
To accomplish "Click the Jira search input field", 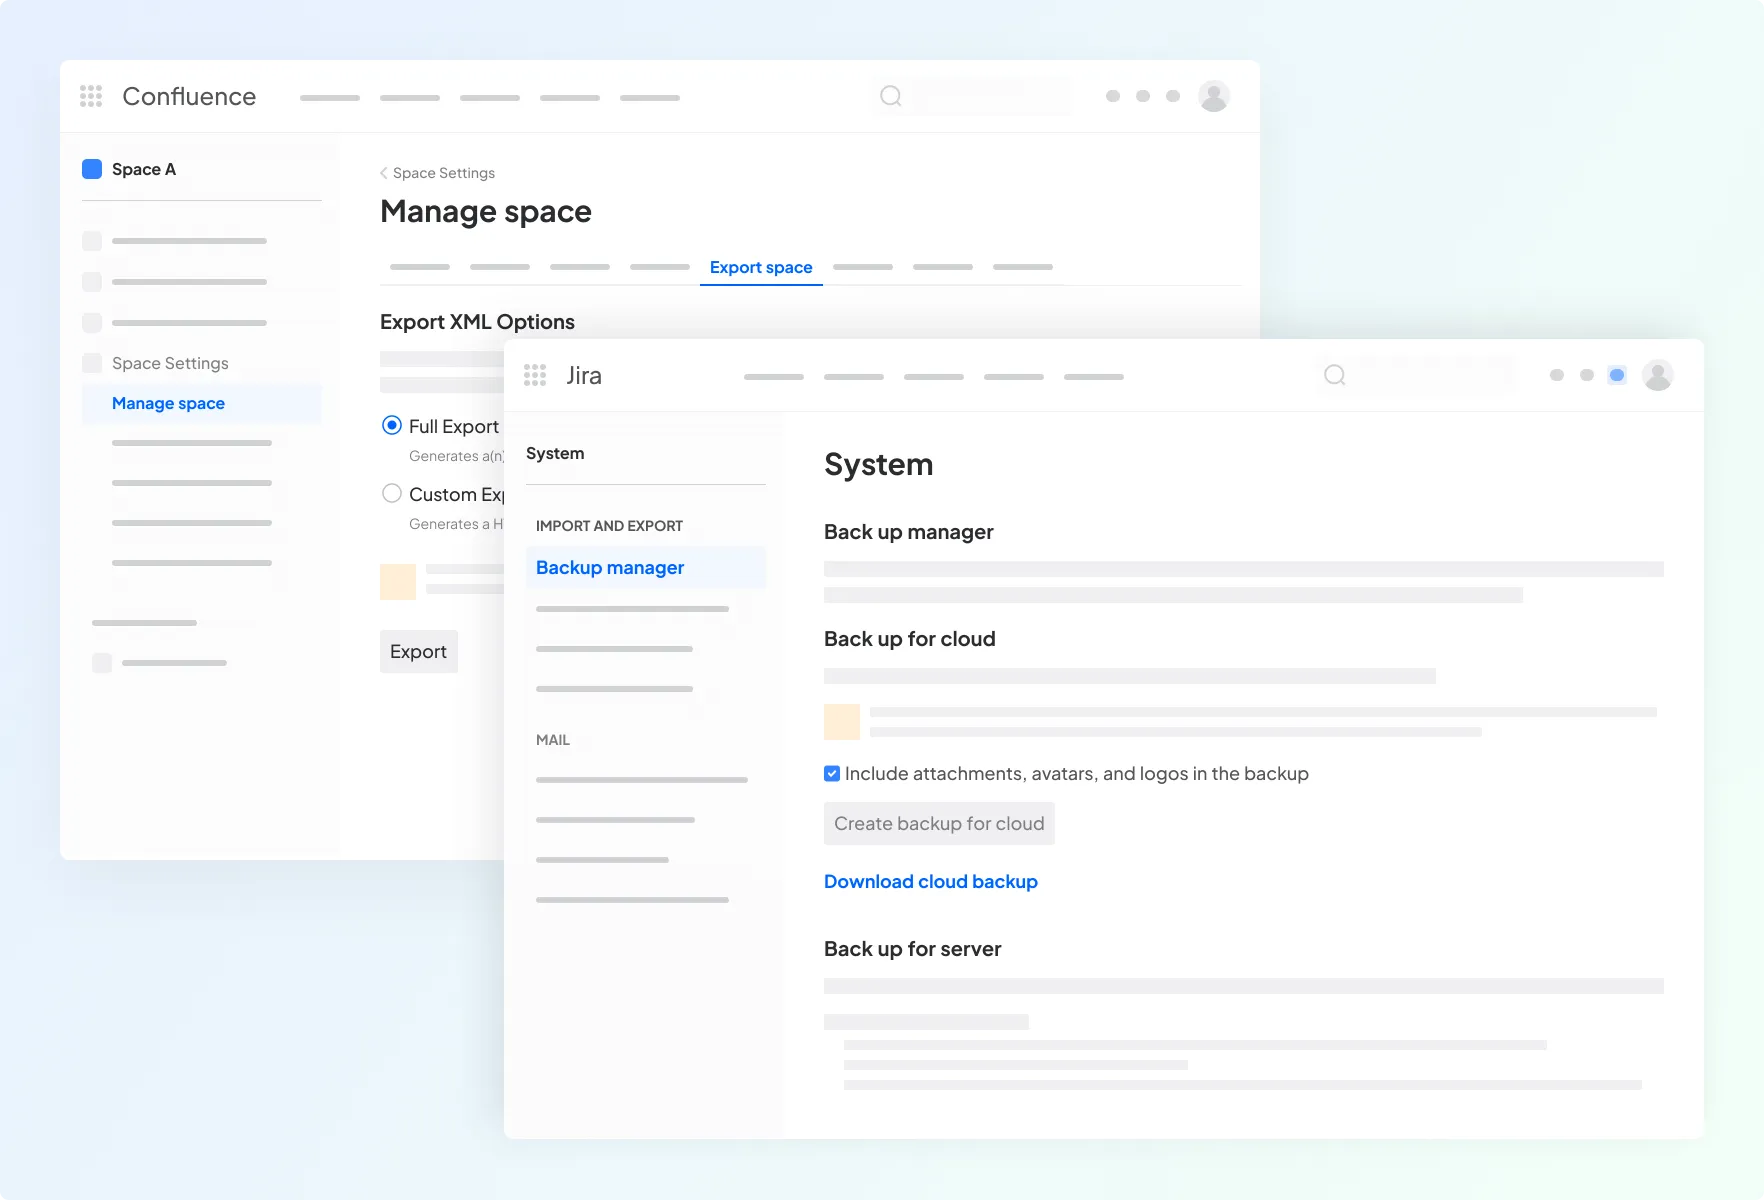I will point(1432,375).
